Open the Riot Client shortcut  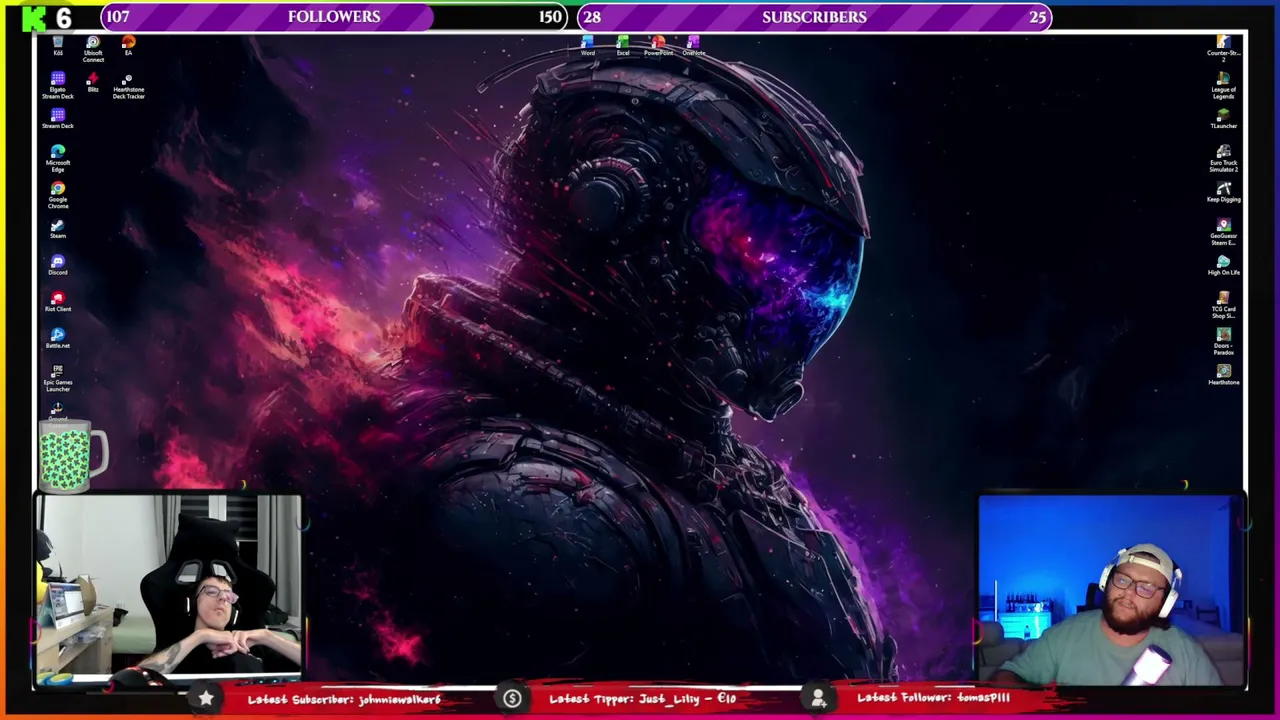click(x=58, y=302)
